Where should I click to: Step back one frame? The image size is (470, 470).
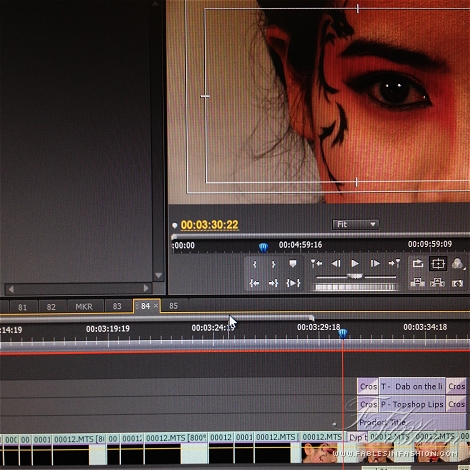[336, 263]
